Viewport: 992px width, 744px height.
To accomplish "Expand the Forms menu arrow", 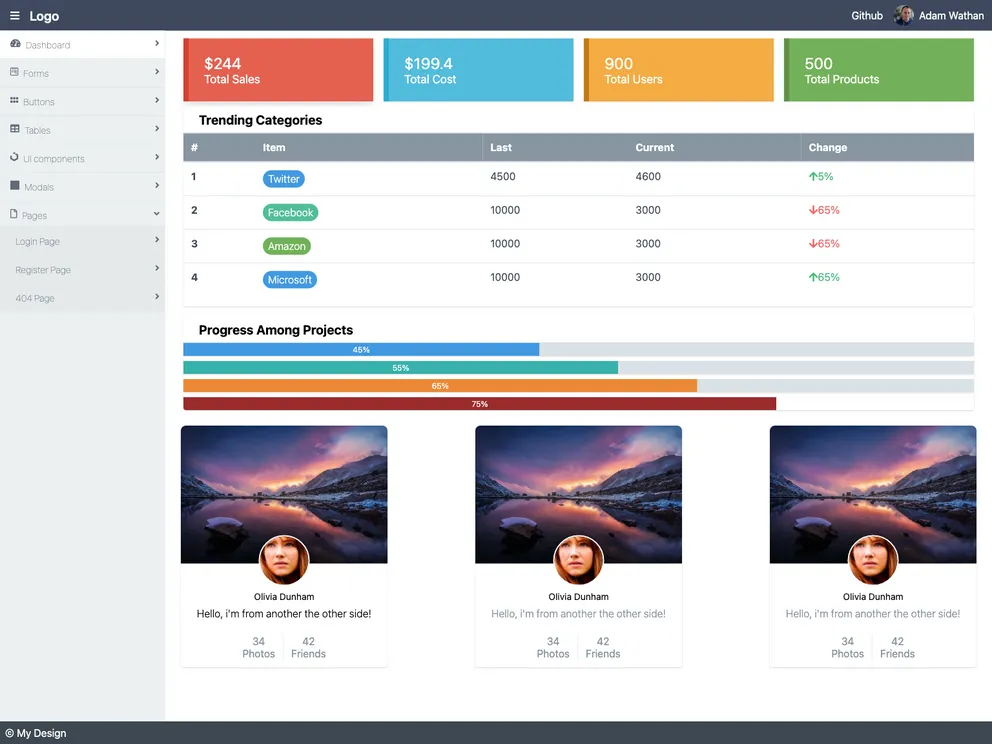I will click(157, 72).
